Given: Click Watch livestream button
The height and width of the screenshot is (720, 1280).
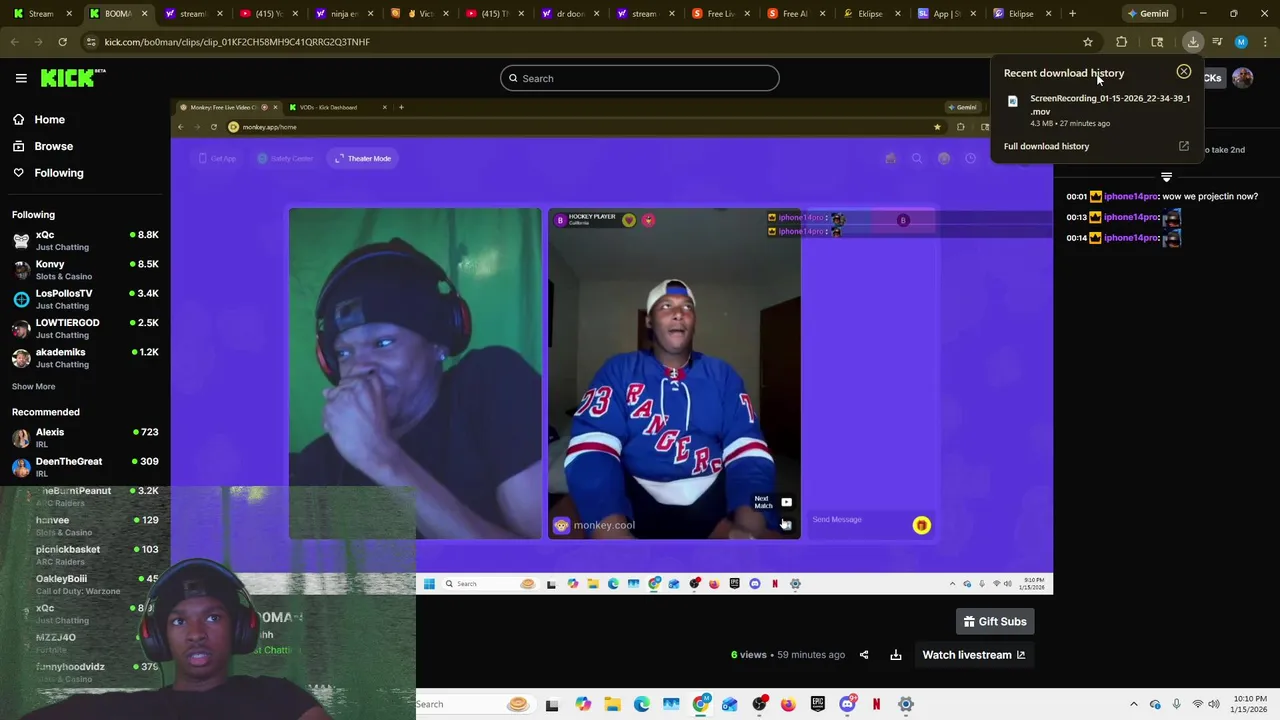Looking at the screenshot, I should [974, 655].
